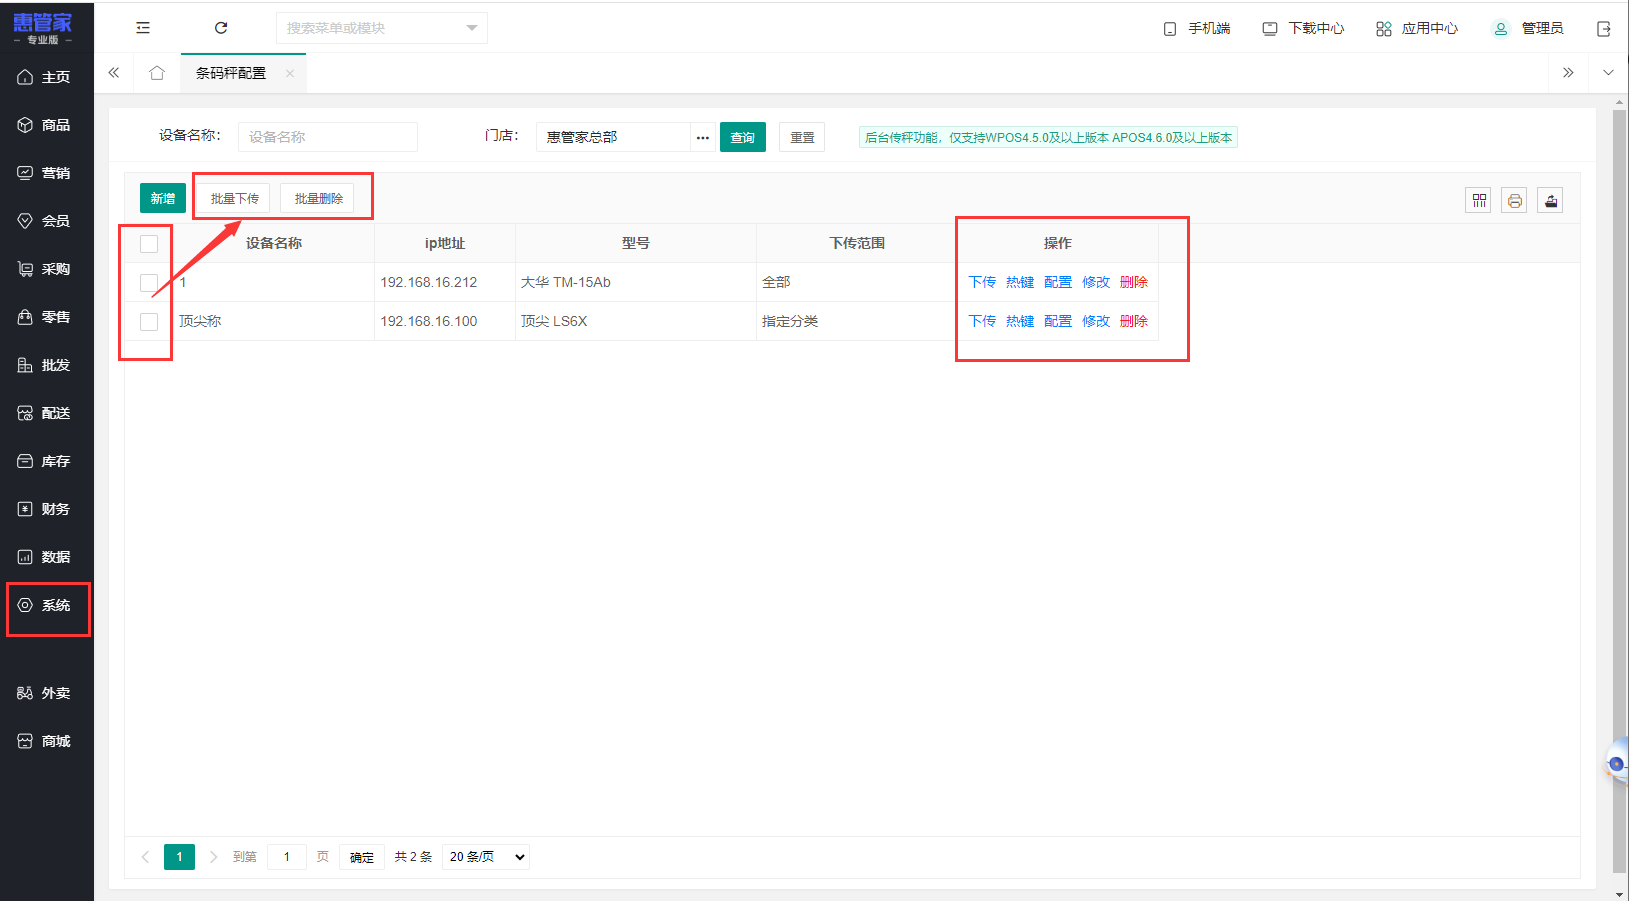The image size is (1629, 901).
Task: Click 修改 for 顶尖称 row
Action: (x=1096, y=321)
